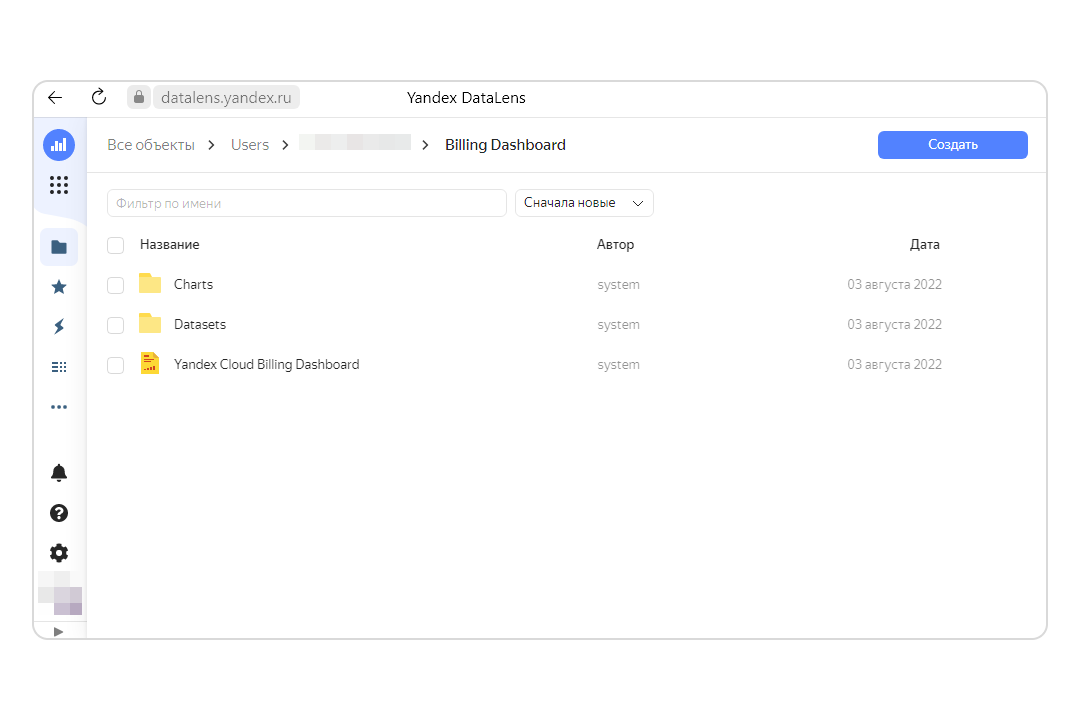Open settings gear icon
This screenshot has height=720, width=1080.
tap(59, 553)
